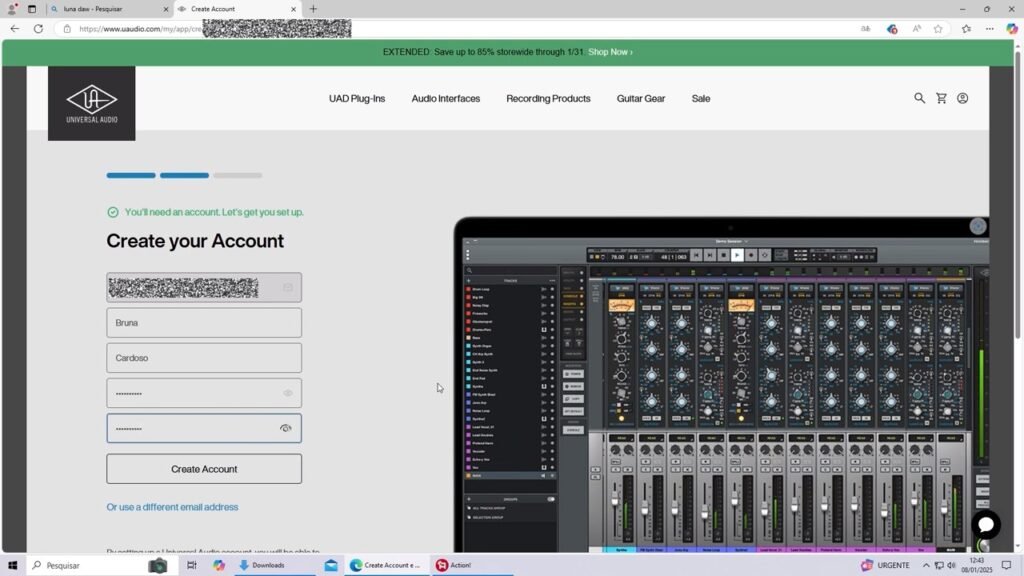Open the camera icon in taskbar search
Image resolution: width=1024 pixels, height=576 pixels.
(157, 566)
